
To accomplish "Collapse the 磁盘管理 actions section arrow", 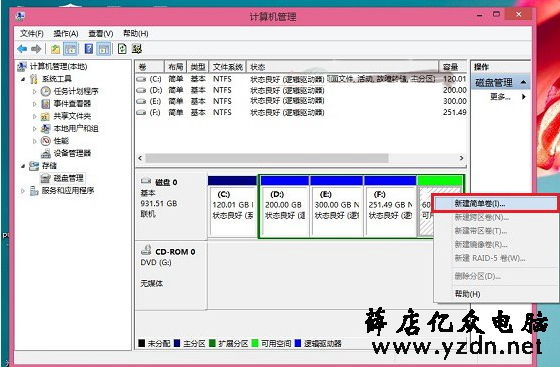I will point(524,82).
